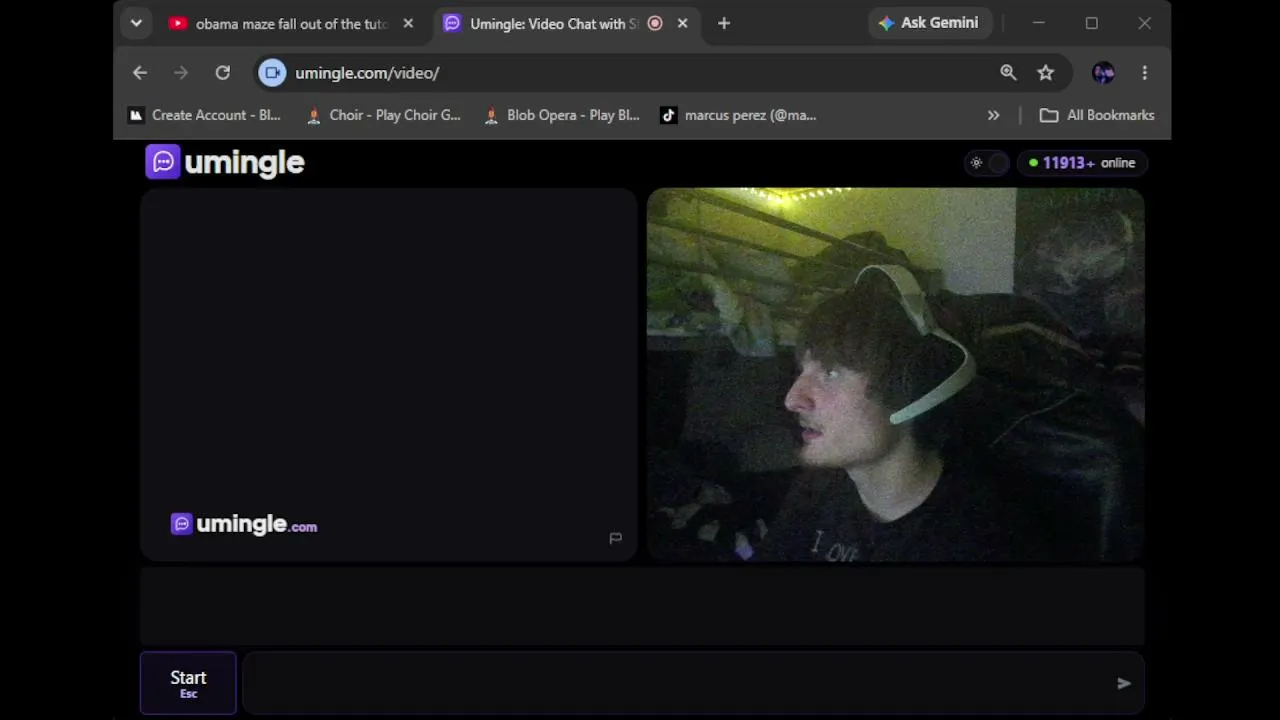Expand the hidden bookmarks chevron

993,115
